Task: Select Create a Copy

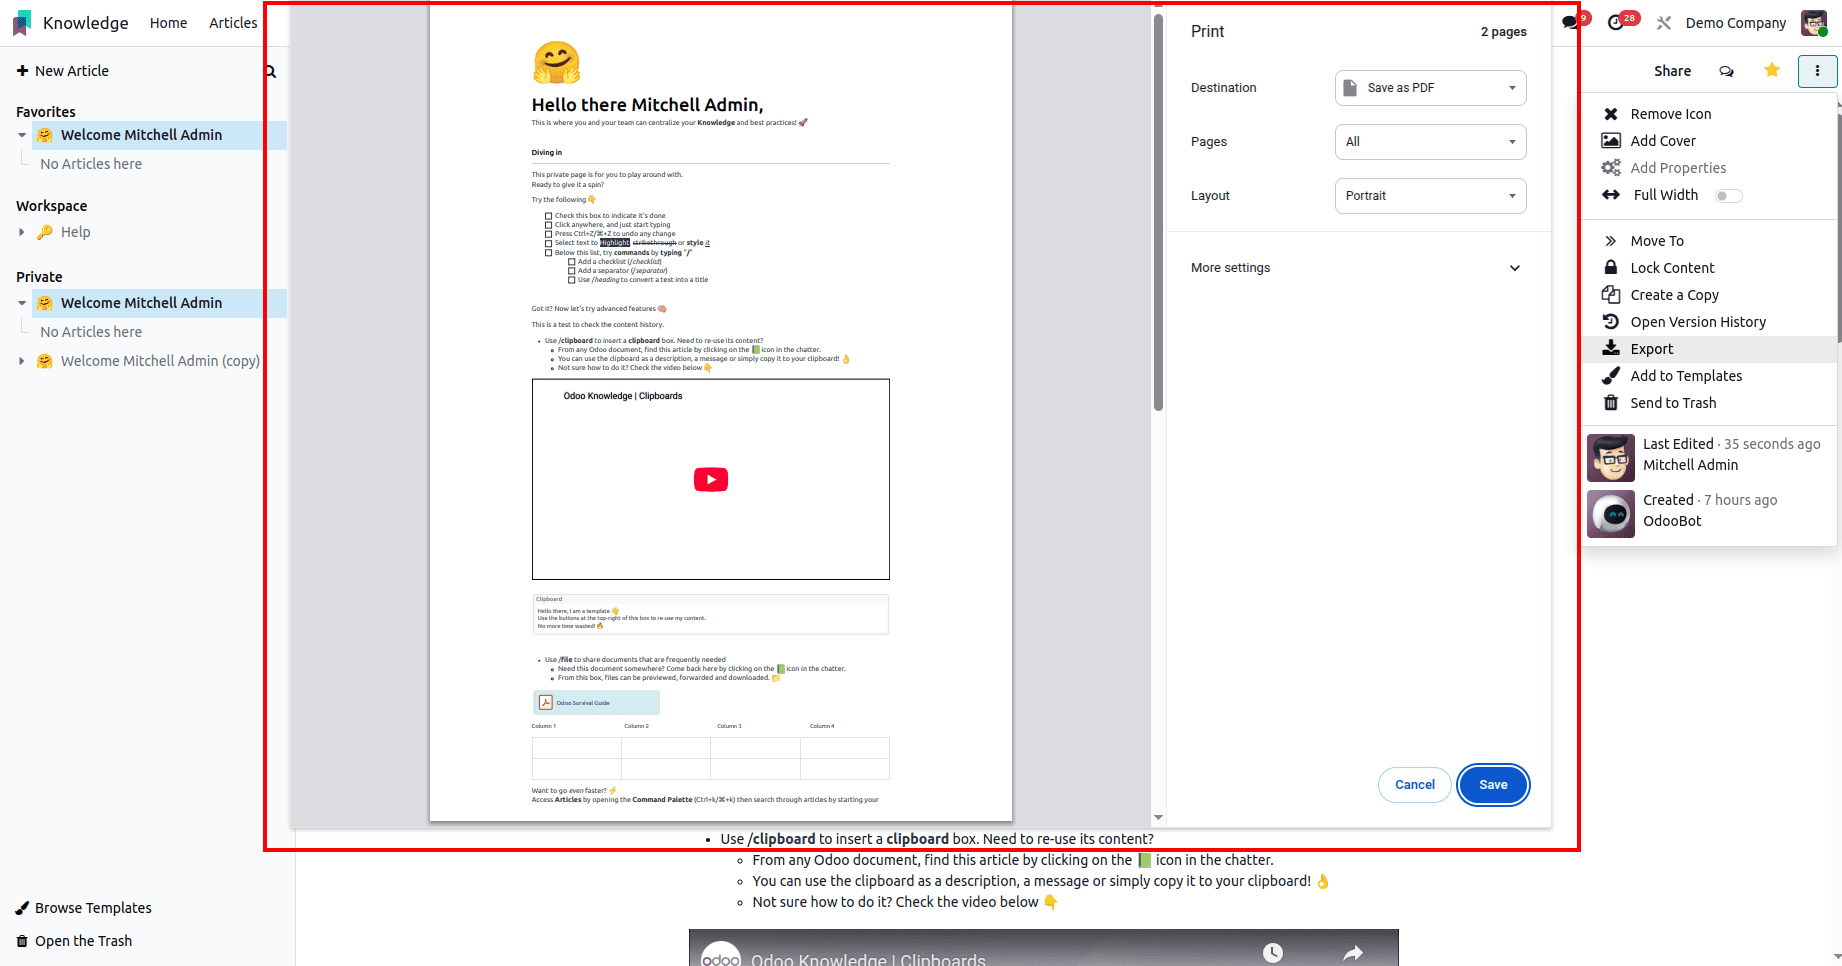Action: point(1710,295)
